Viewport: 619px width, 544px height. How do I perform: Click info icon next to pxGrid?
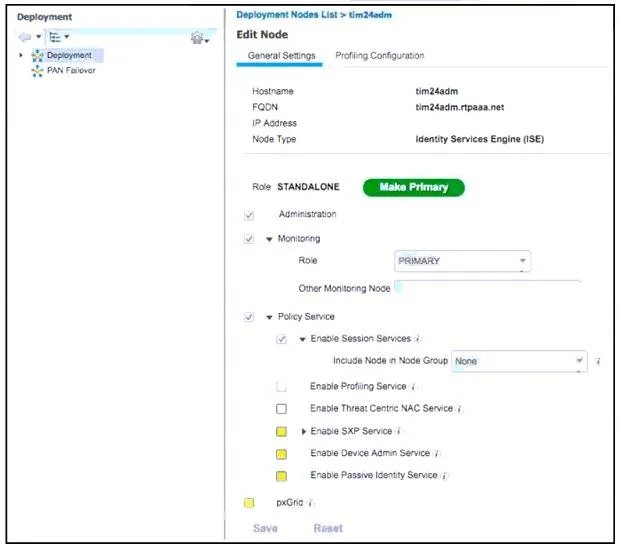tap(310, 503)
